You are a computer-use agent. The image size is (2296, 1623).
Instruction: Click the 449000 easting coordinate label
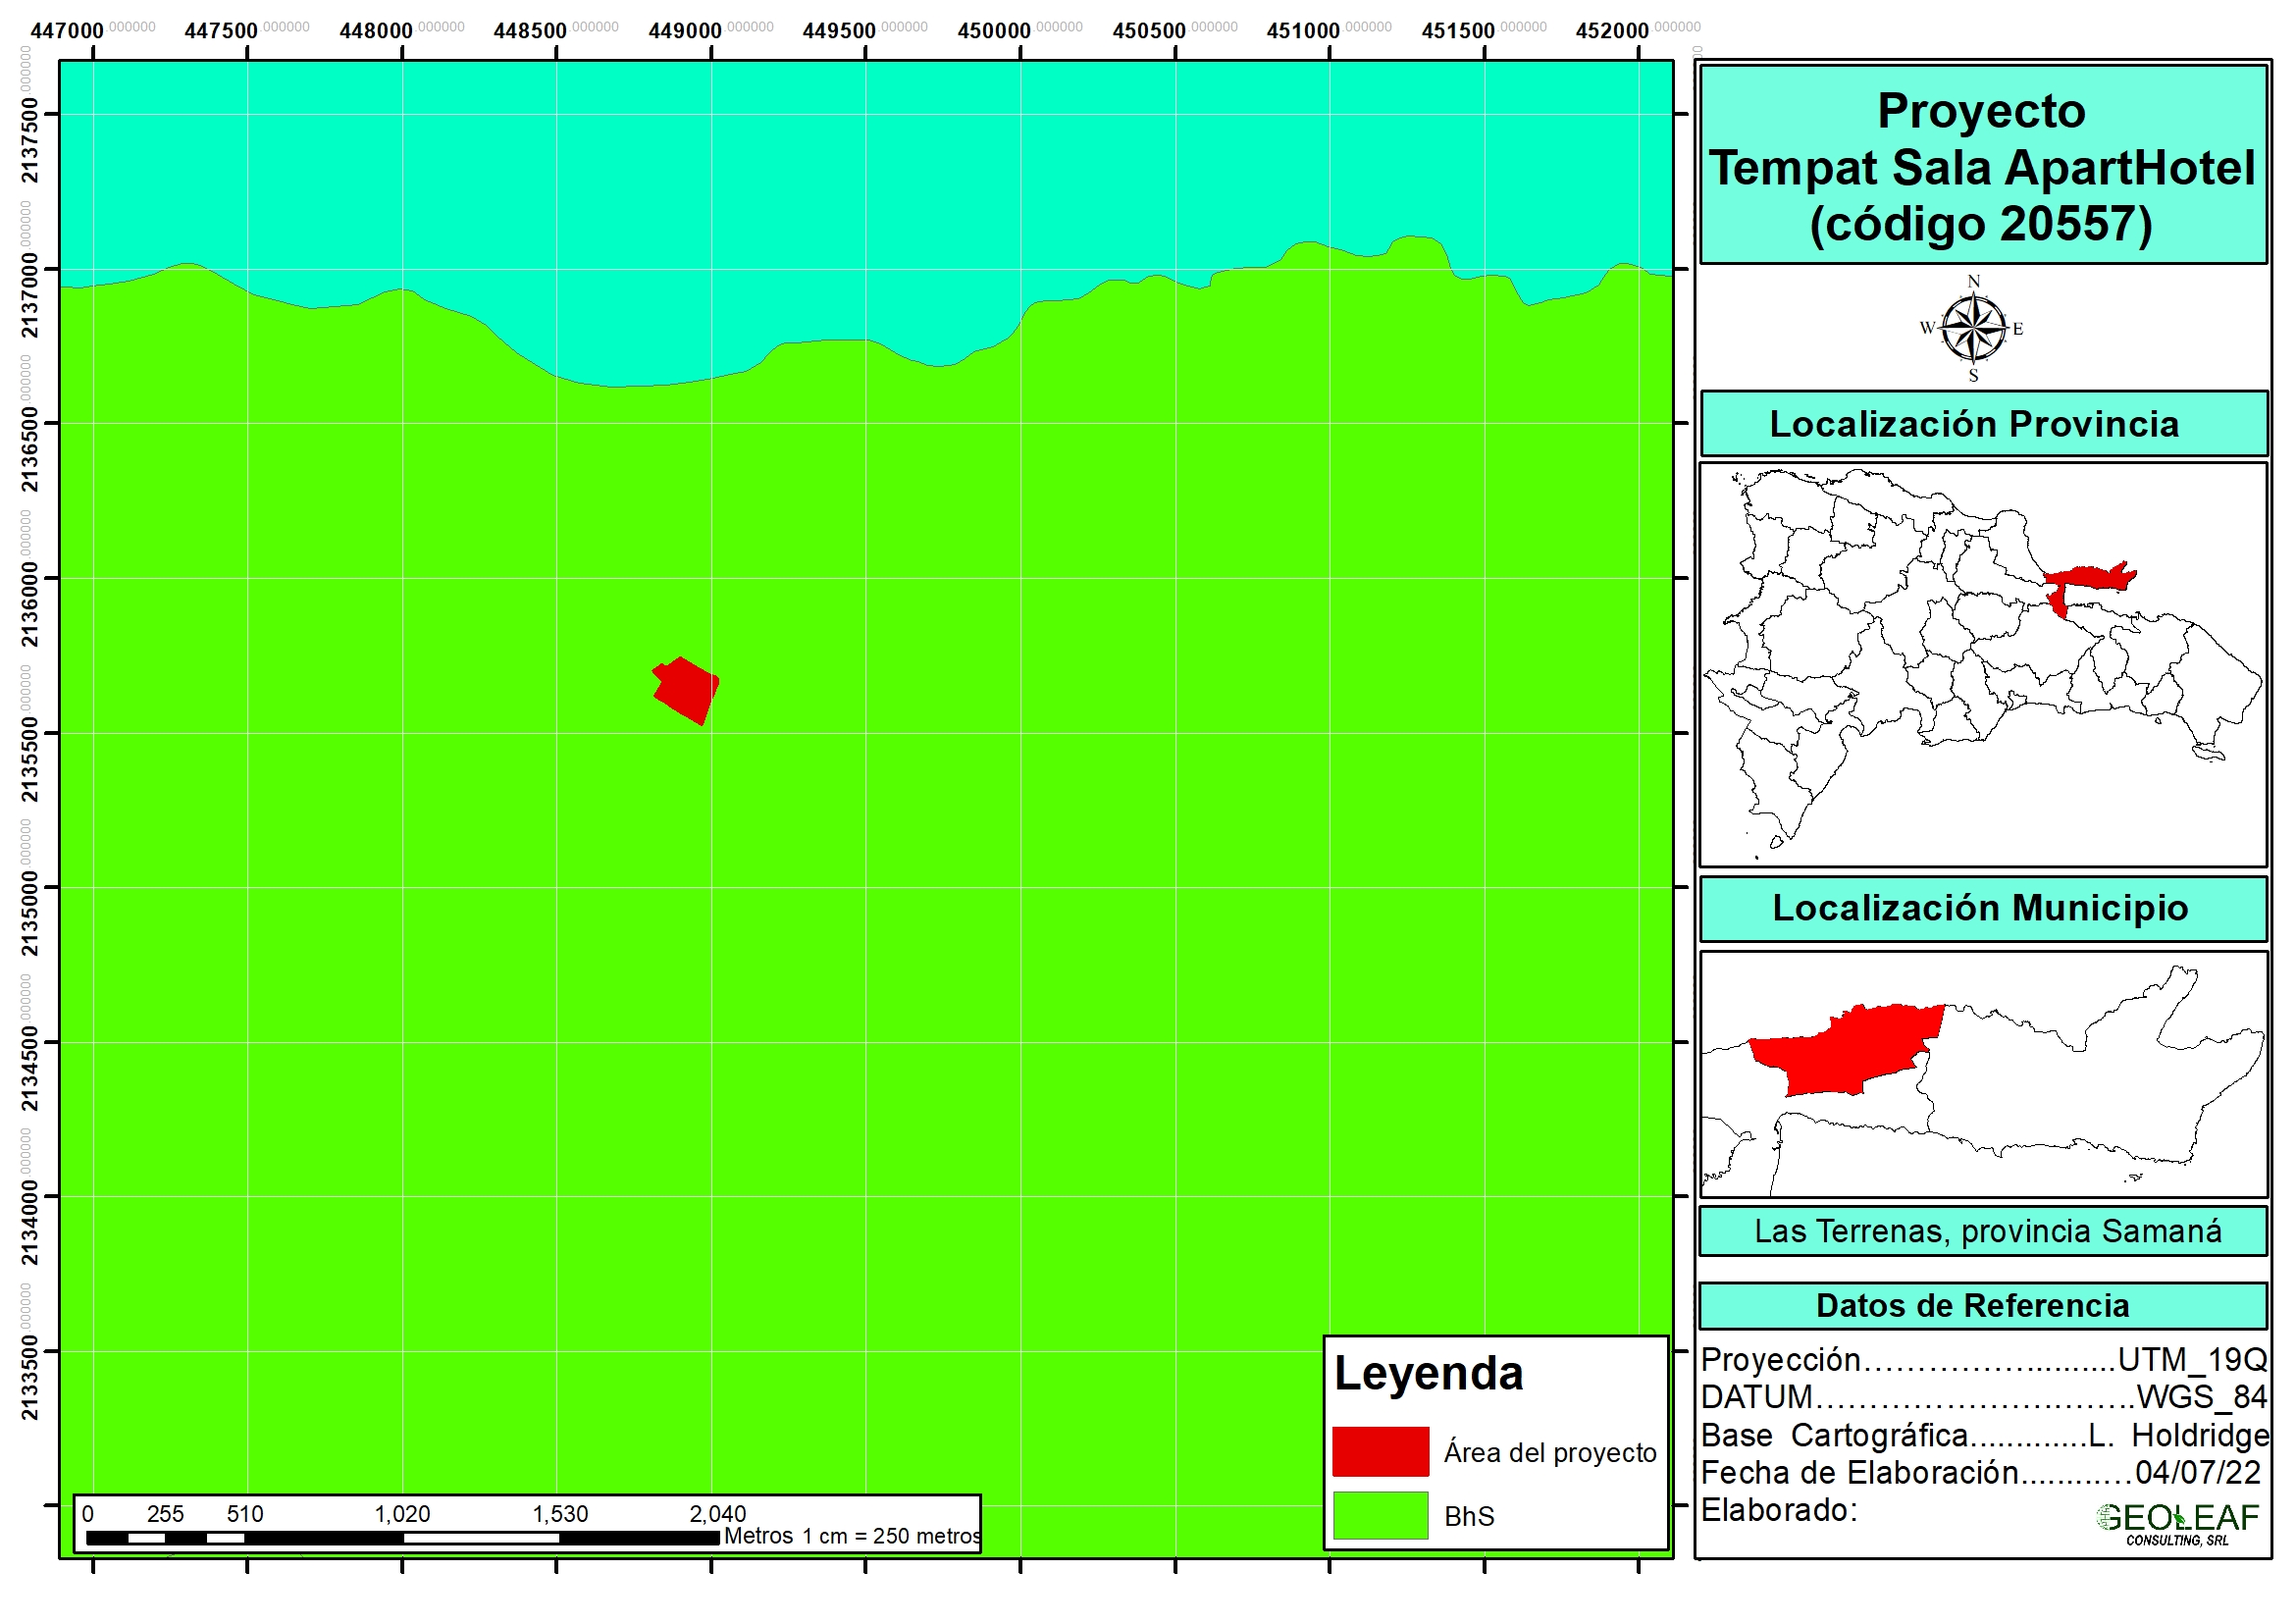[684, 31]
